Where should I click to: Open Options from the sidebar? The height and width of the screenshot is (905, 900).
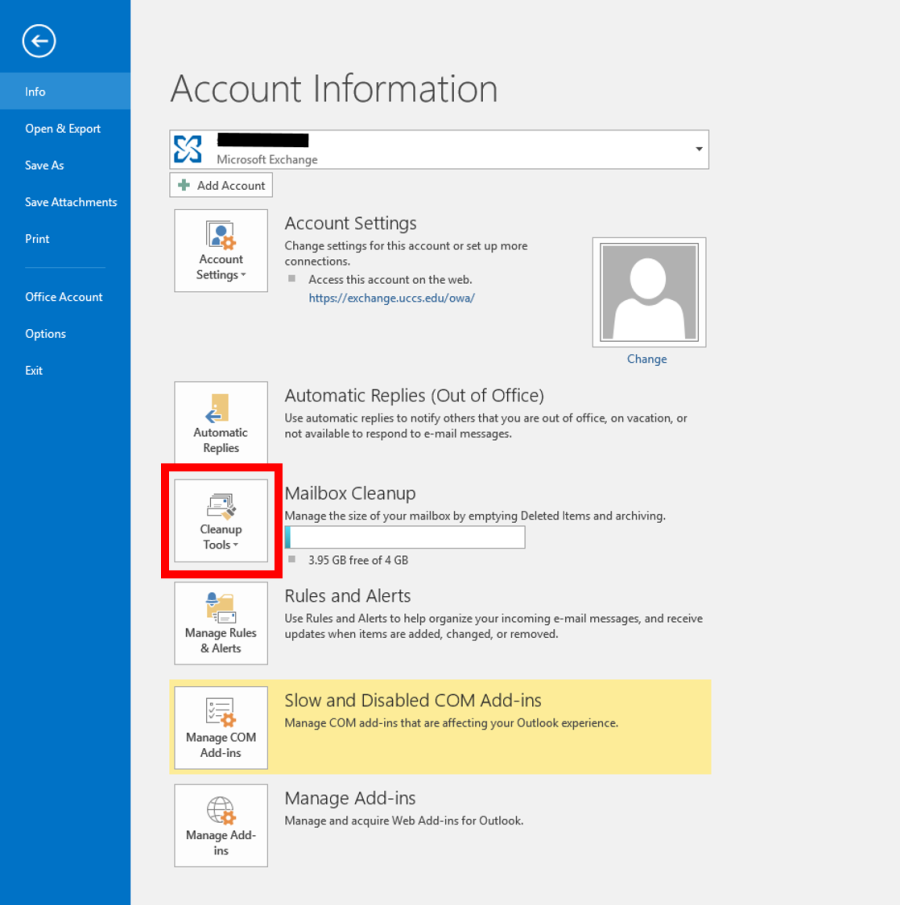coord(65,334)
